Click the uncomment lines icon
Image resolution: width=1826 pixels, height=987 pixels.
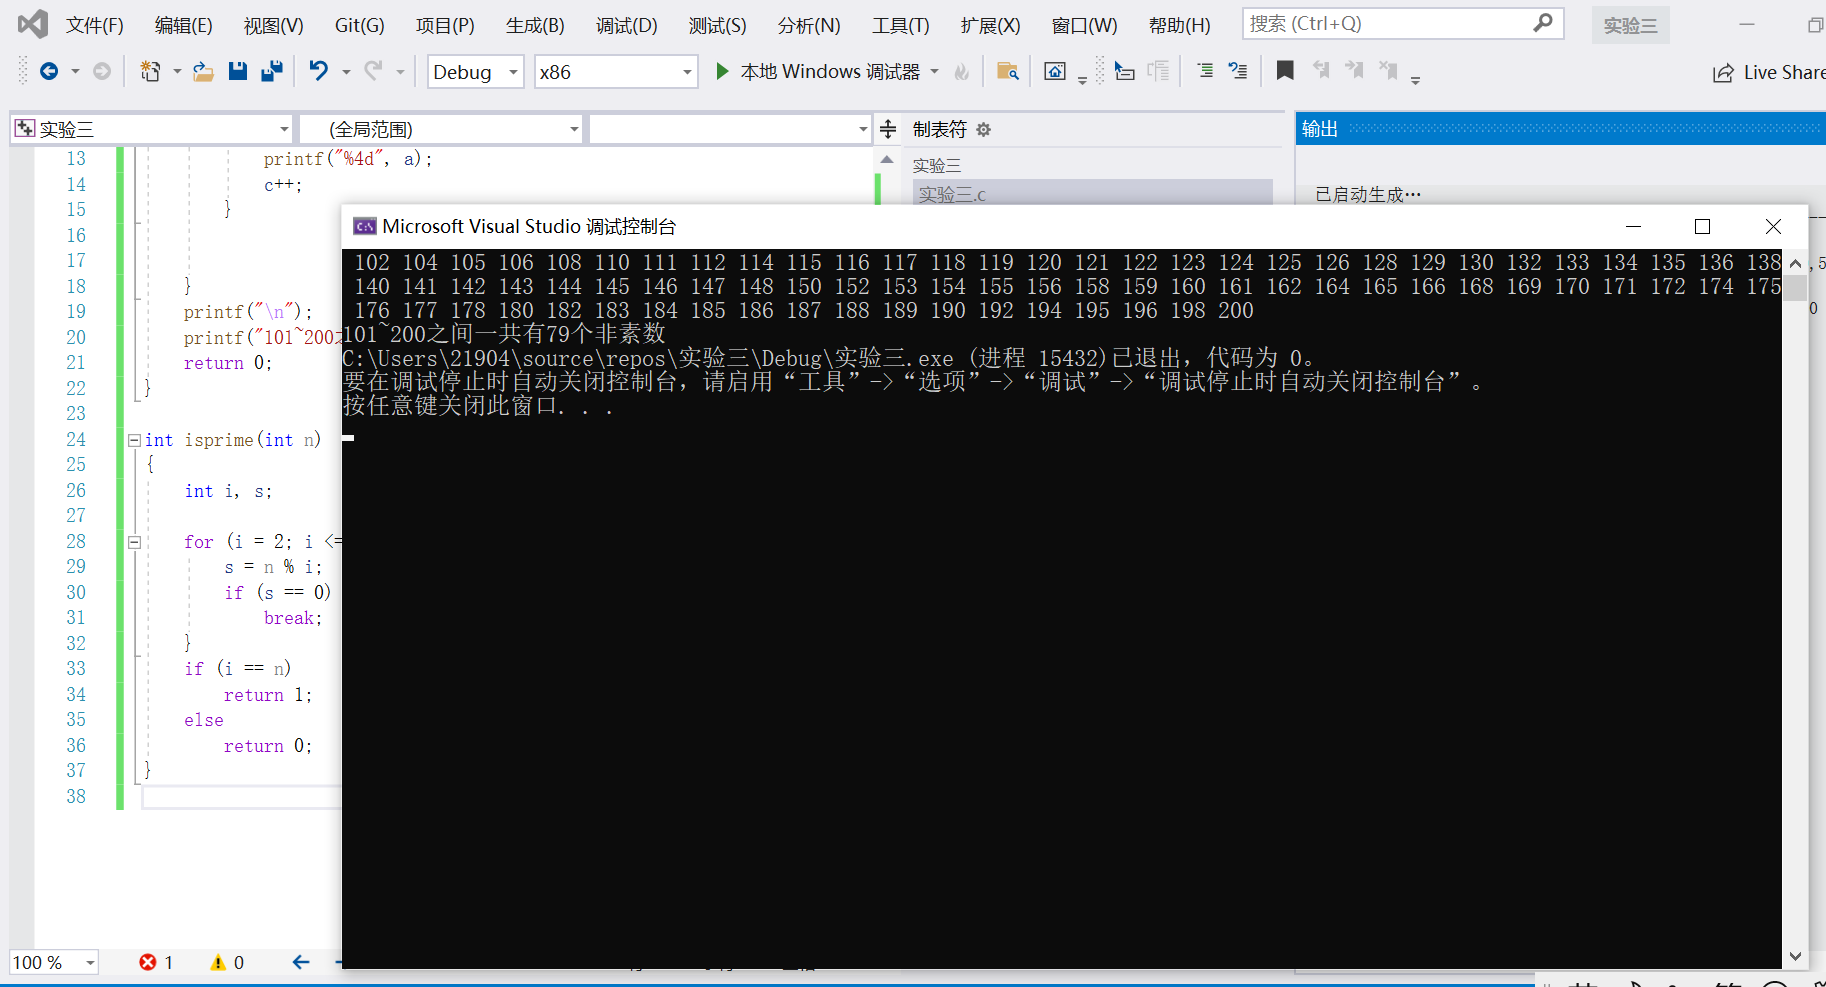point(1238,71)
